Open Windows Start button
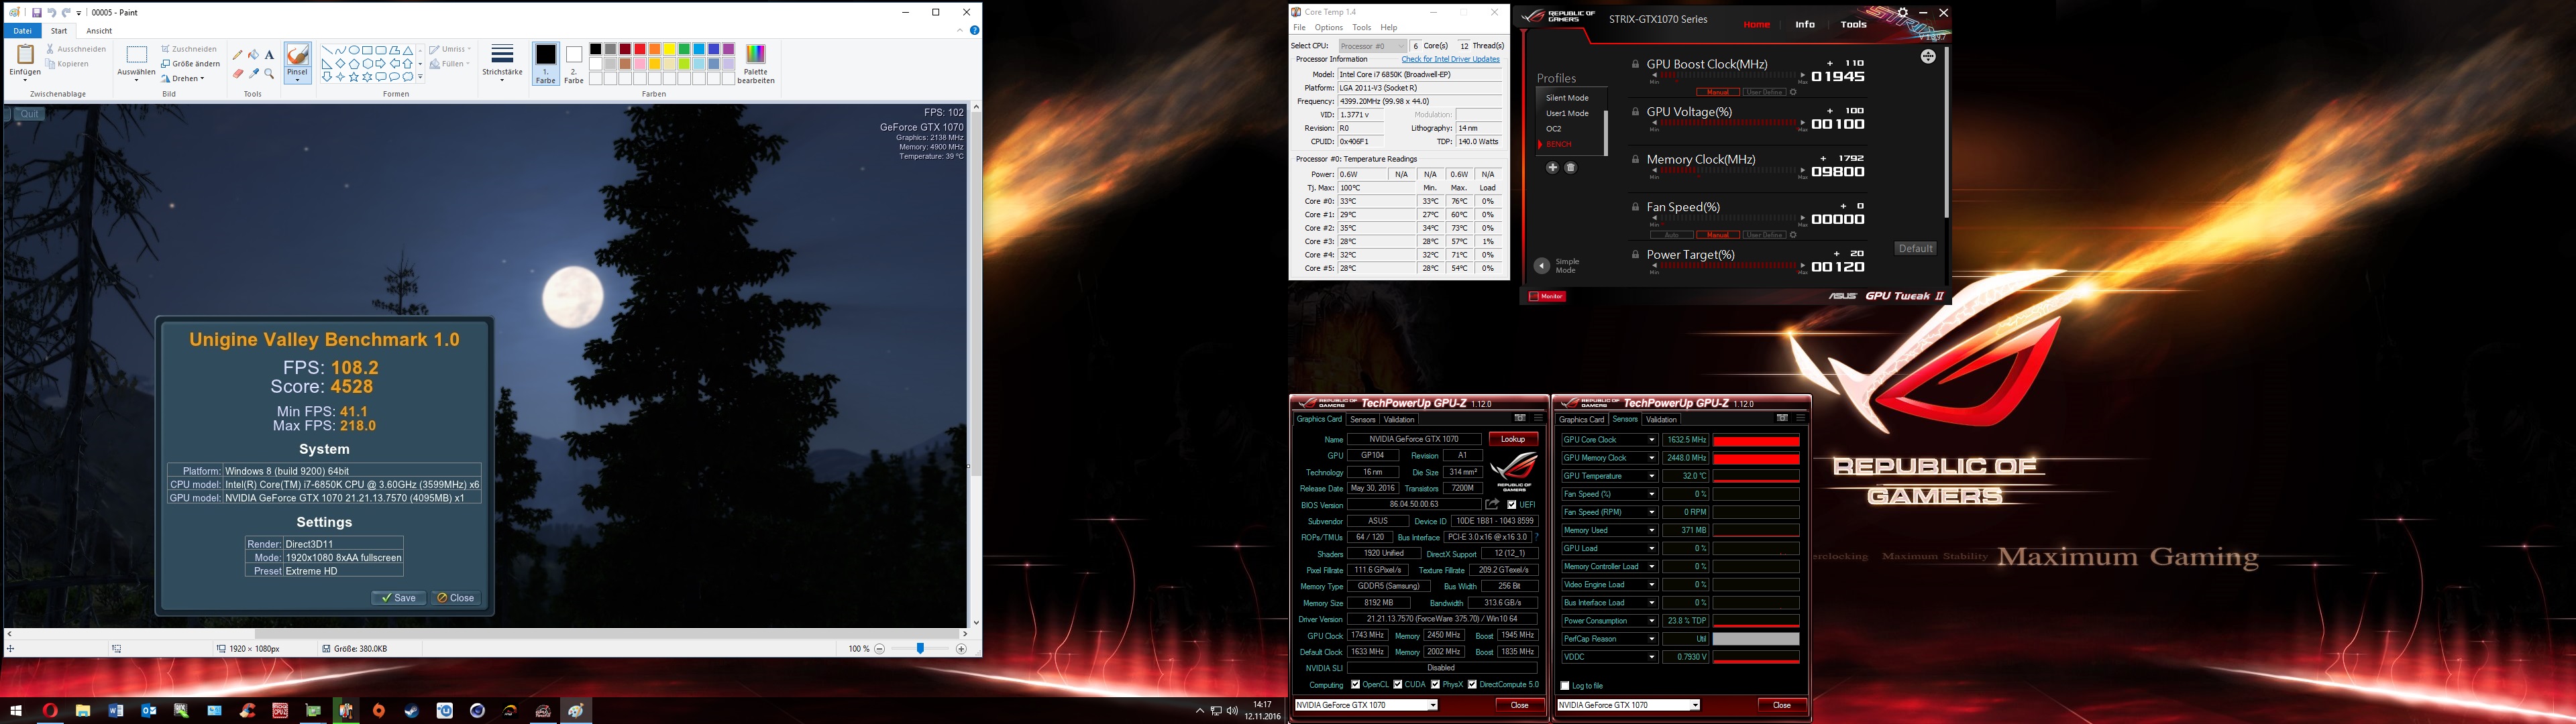2576x724 pixels. pos(16,711)
